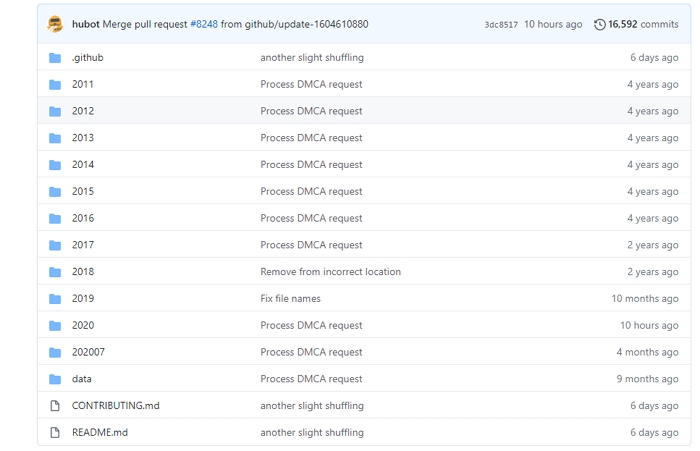This screenshot has height=451, width=700.
Task: Click the README.md file icon
Action: pos(55,433)
